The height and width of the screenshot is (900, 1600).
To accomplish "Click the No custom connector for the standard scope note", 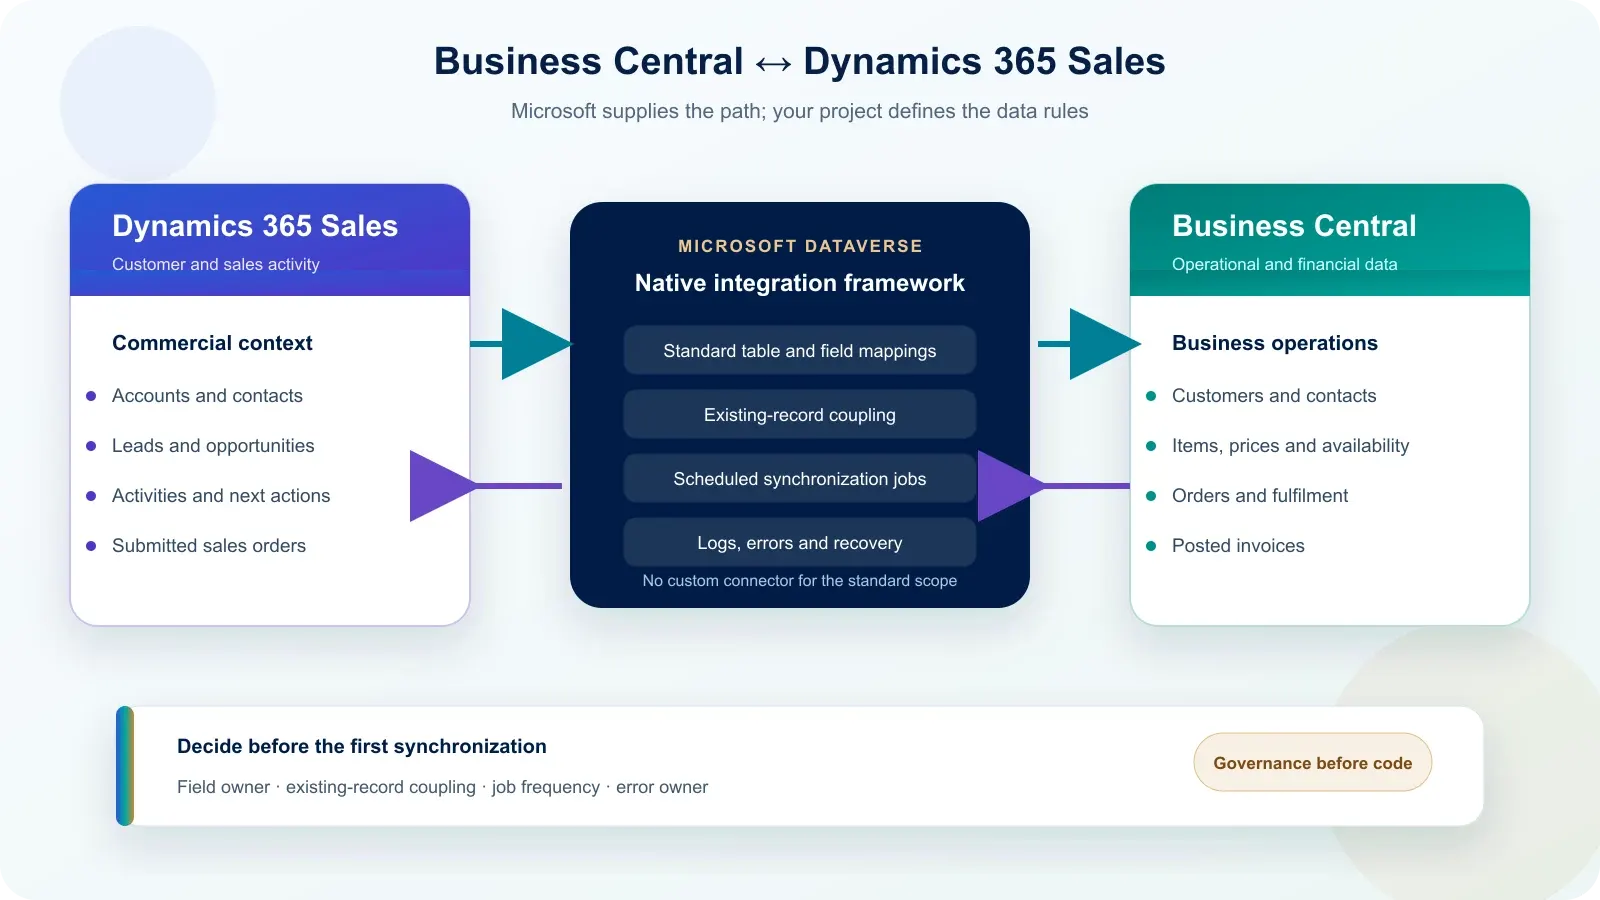I will [x=800, y=581].
